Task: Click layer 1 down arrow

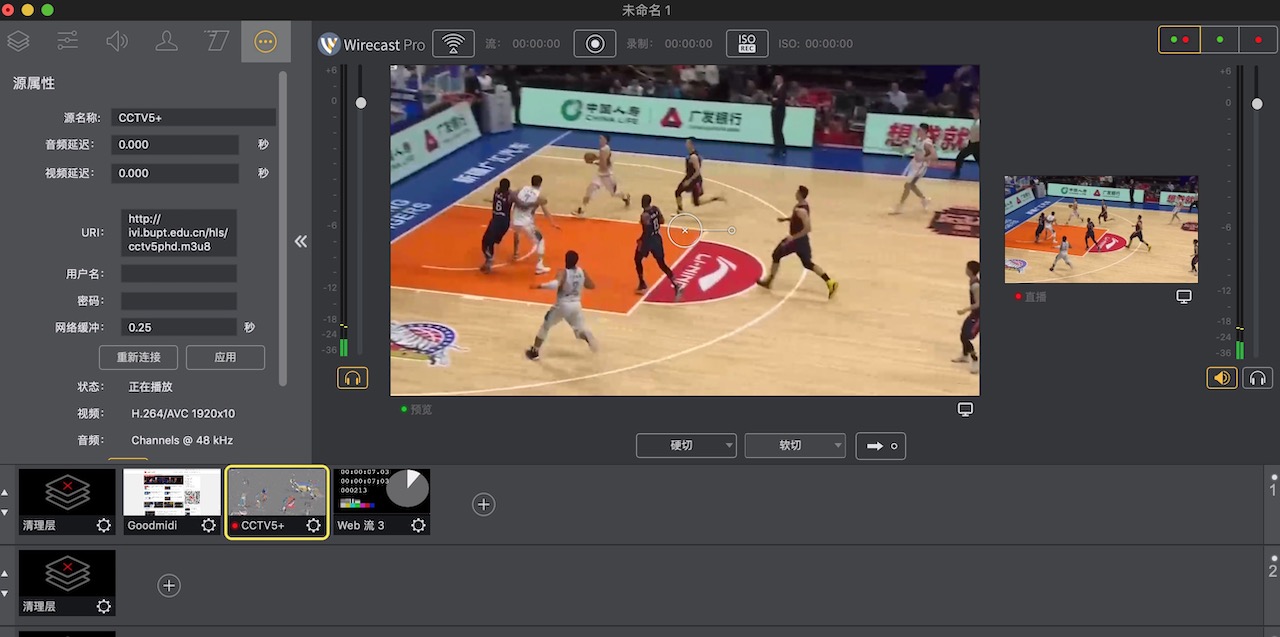Action: 5,512
